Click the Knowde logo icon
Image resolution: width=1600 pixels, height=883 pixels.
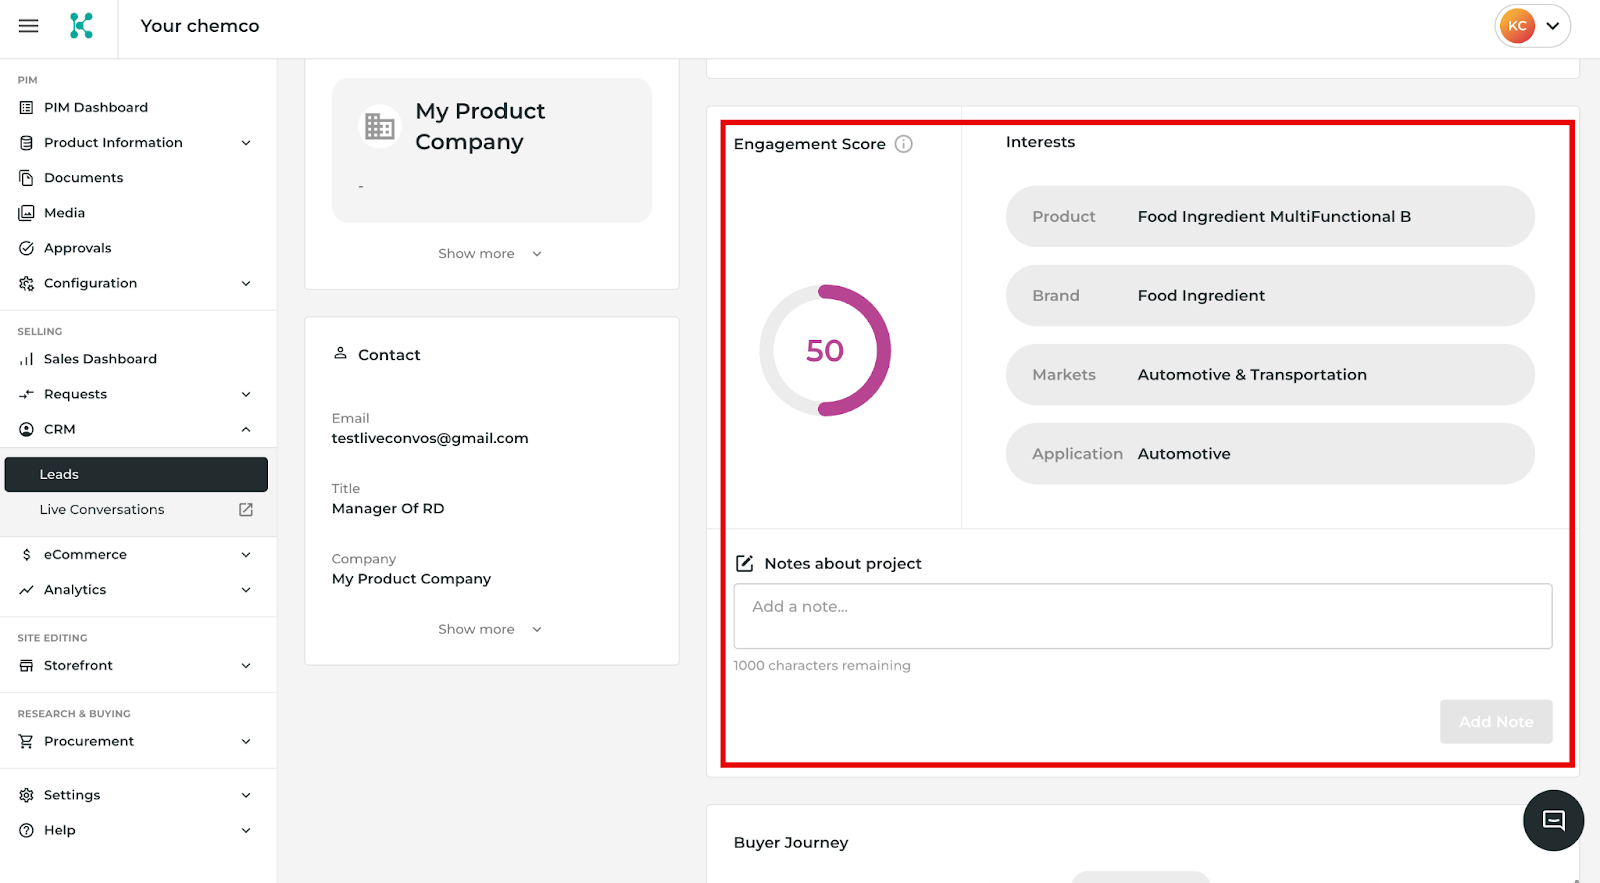[81, 26]
